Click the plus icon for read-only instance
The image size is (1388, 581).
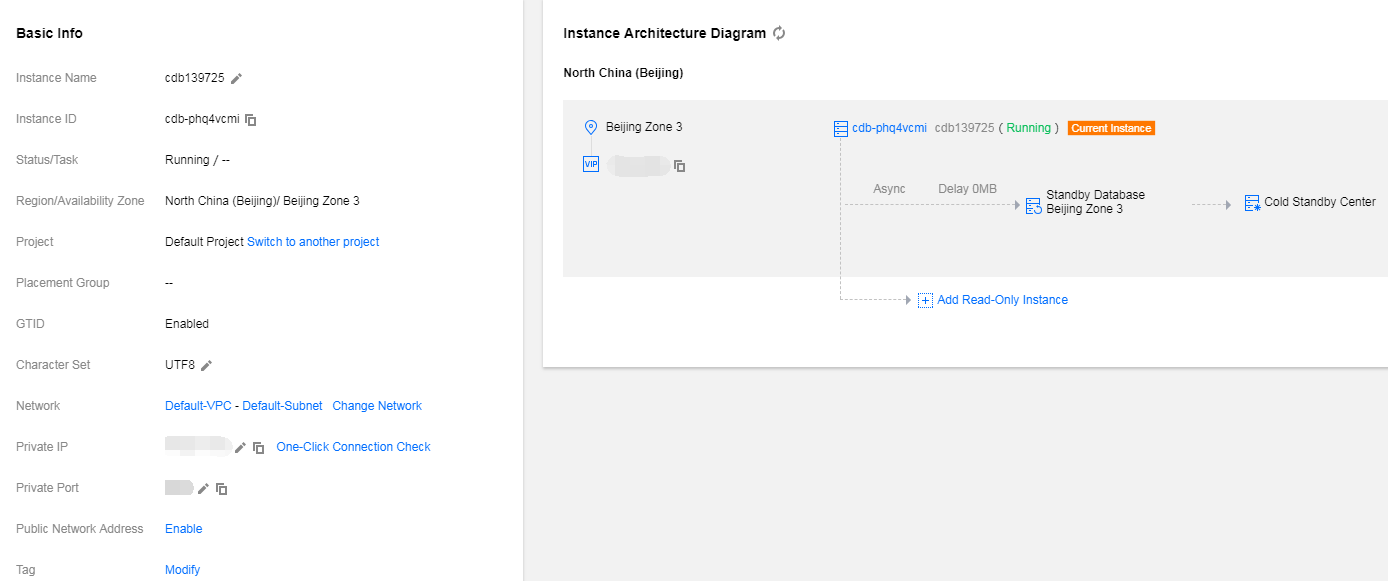click(x=925, y=300)
